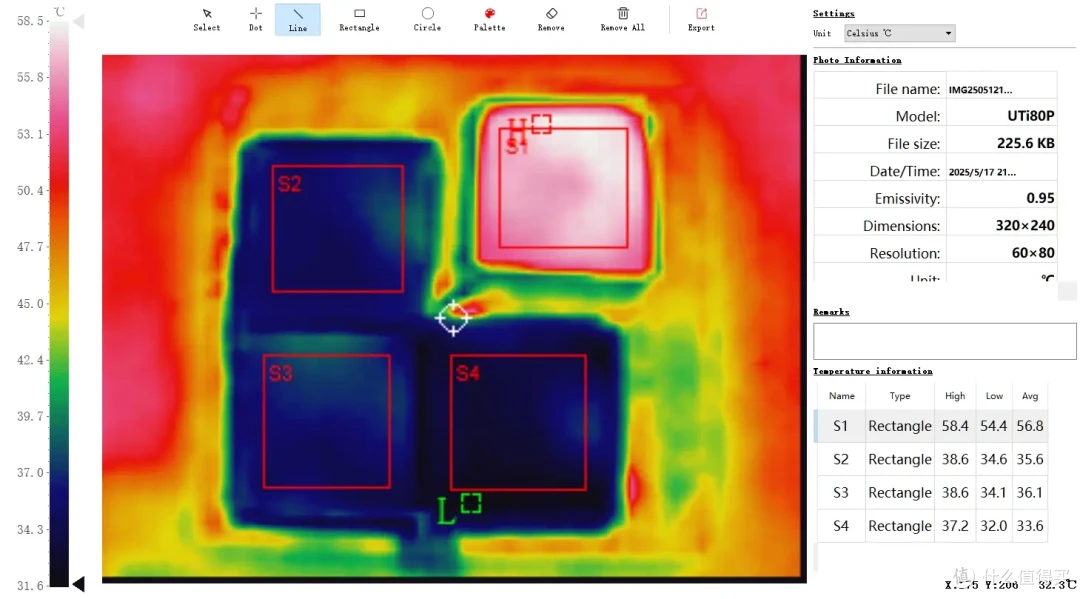Click the S2 rectangle region label
The height and width of the screenshot is (599, 1080).
point(289,184)
